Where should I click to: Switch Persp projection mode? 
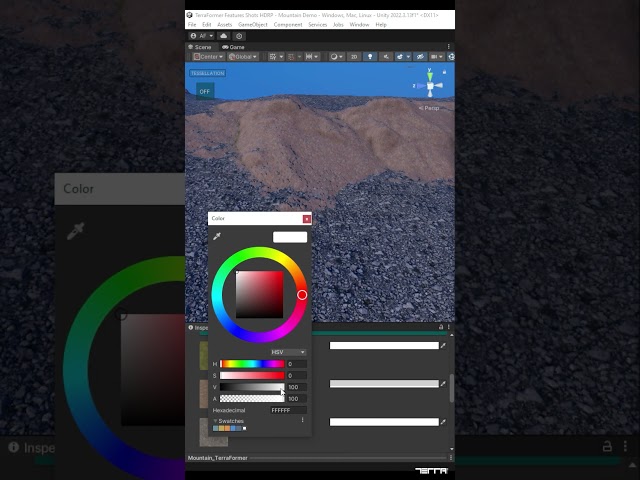tap(429, 108)
